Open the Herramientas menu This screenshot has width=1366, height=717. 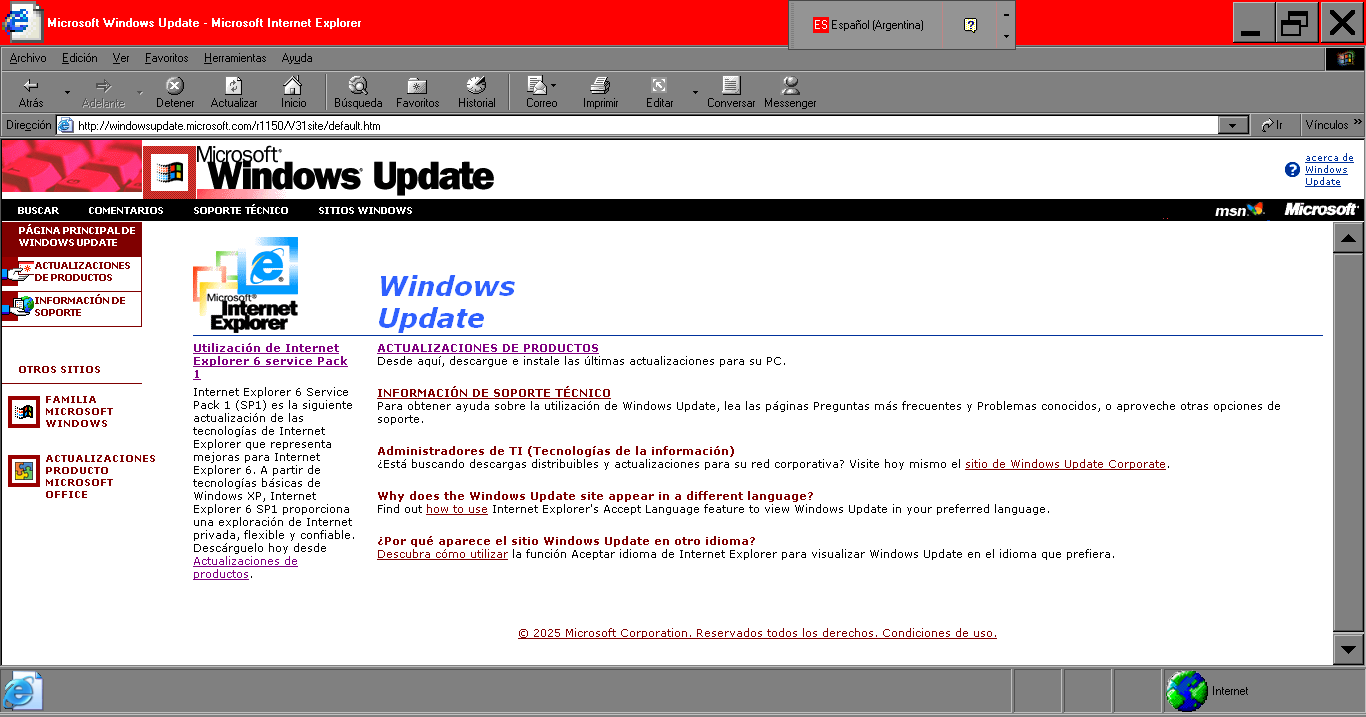click(234, 58)
